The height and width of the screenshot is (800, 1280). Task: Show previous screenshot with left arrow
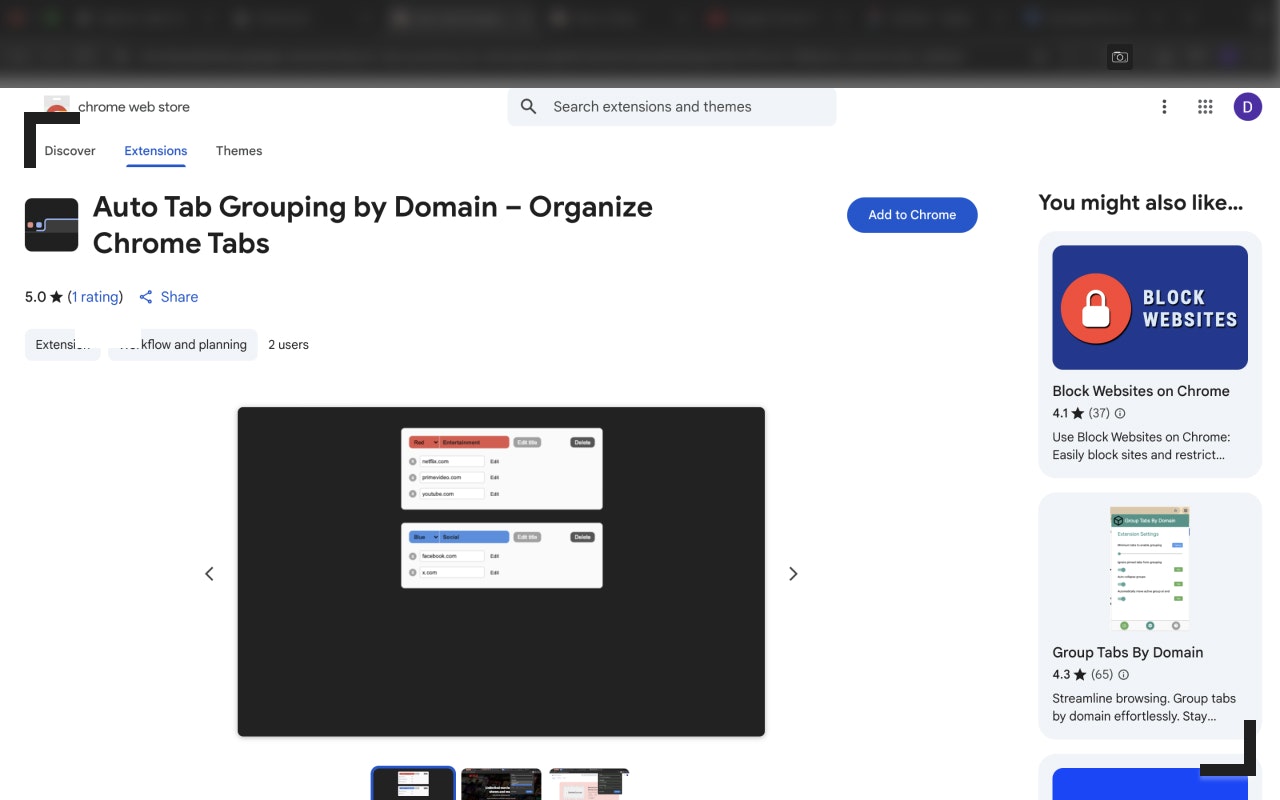click(x=209, y=573)
